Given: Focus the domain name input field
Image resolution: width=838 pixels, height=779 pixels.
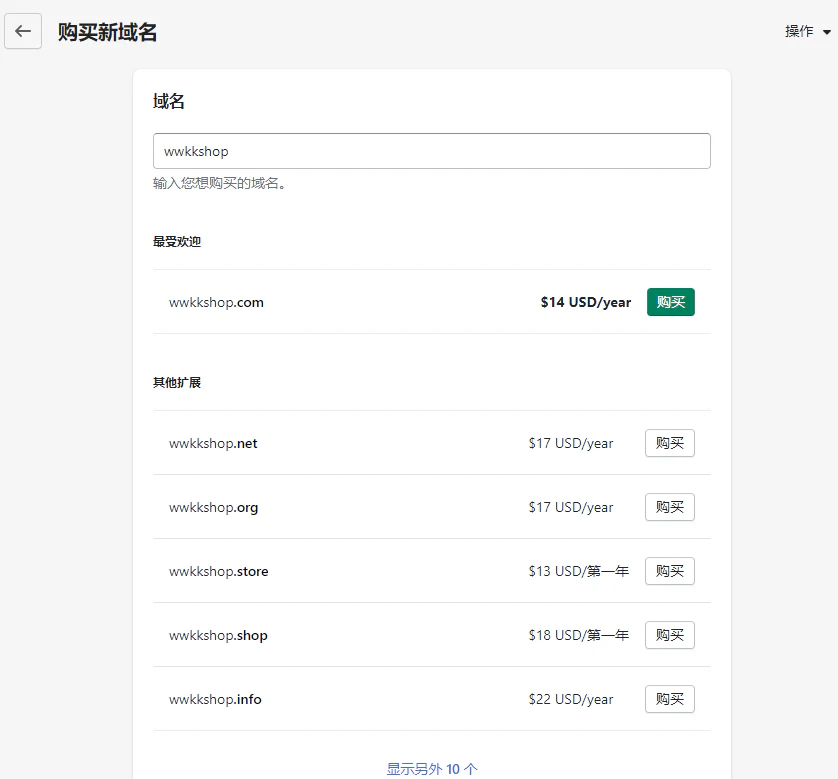Looking at the screenshot, I should coord(431,151).
